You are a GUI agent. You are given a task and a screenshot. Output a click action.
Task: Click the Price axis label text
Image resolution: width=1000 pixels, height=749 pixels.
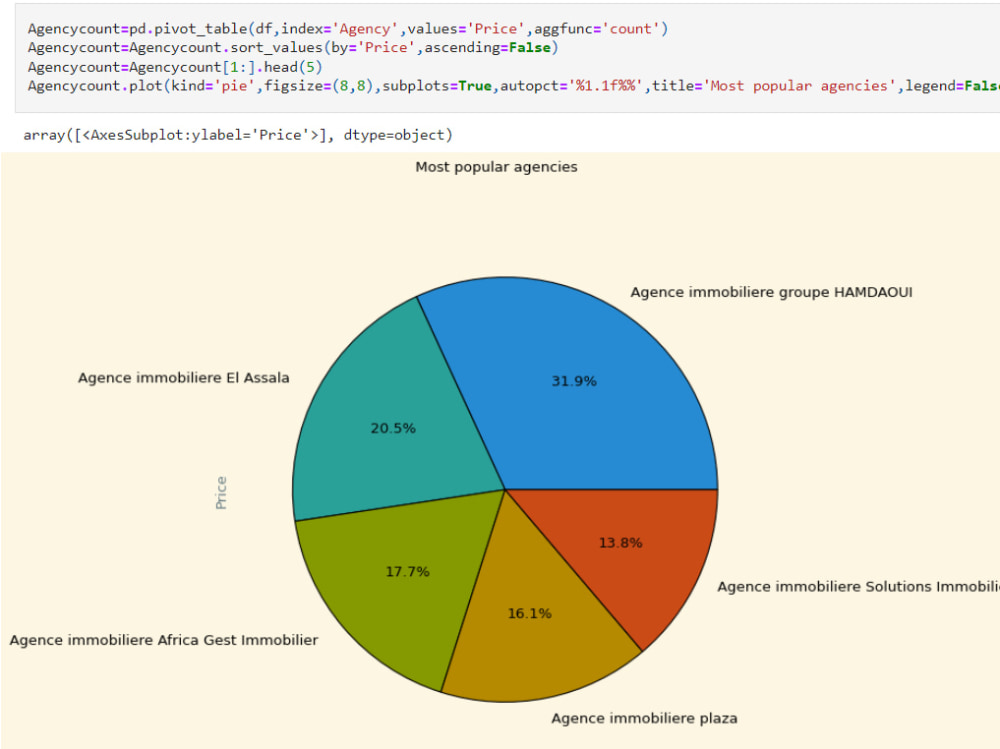[222, 489]
